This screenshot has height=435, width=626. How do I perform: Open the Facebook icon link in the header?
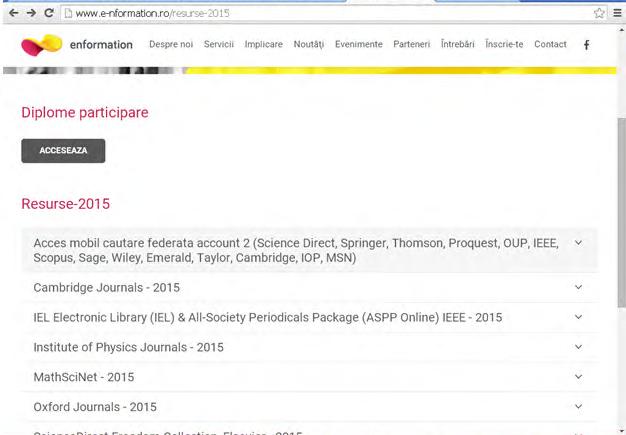click(x=586, y=45)
